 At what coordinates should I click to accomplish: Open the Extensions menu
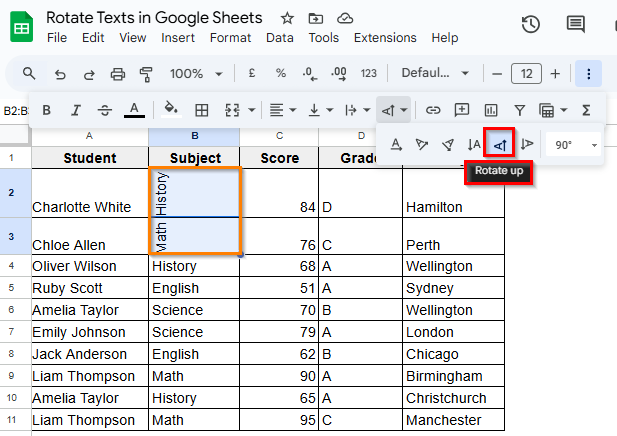(385, 38)
